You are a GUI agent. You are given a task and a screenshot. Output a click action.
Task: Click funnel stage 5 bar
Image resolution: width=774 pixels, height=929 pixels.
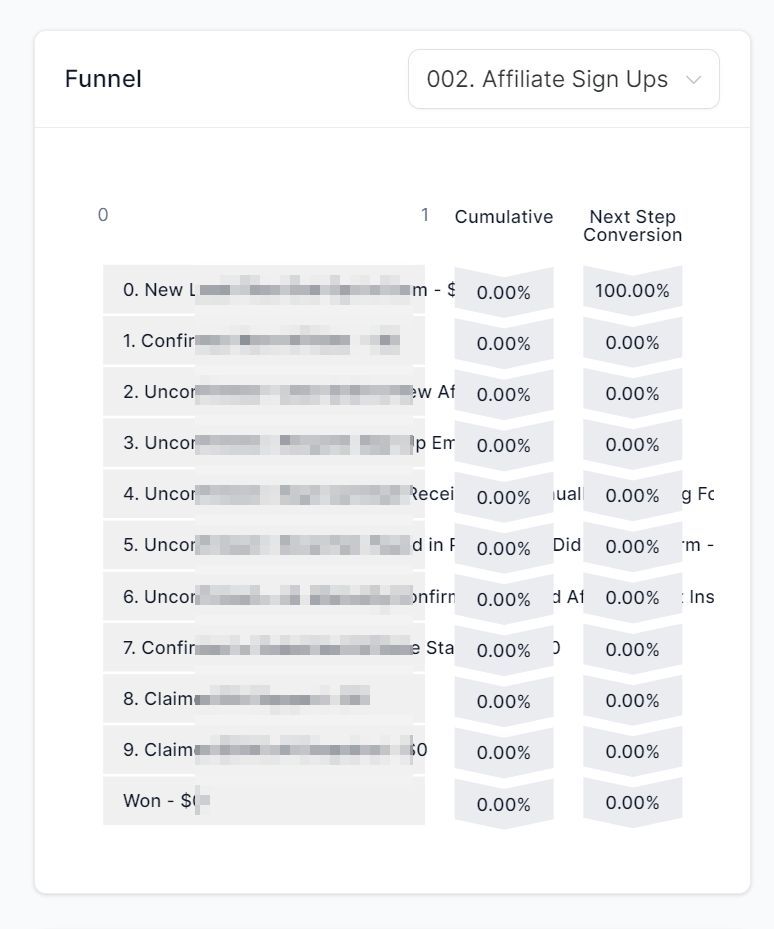click(263, 545)
